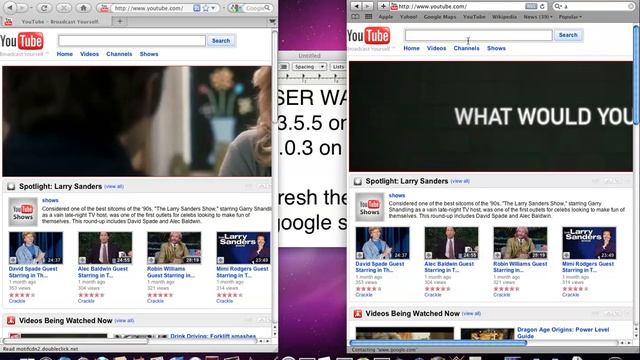Screen dimensions: 640x360
Task: Click Safari horizontal scrollbar thumb
Action: point(438,343)
